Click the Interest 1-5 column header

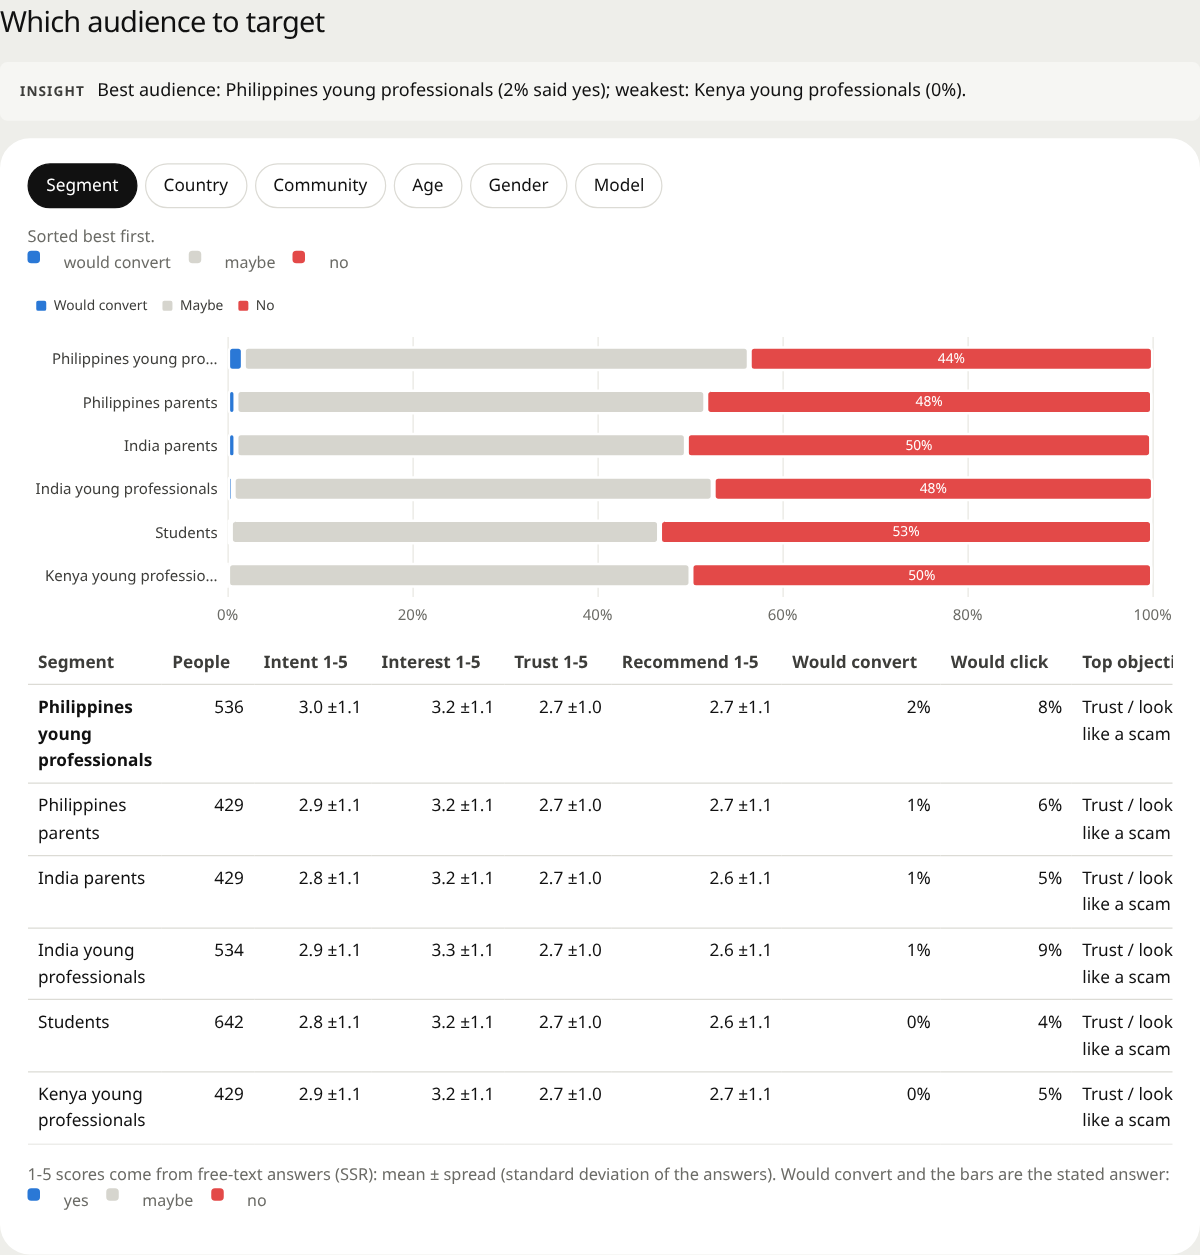(x=430, y=662)
